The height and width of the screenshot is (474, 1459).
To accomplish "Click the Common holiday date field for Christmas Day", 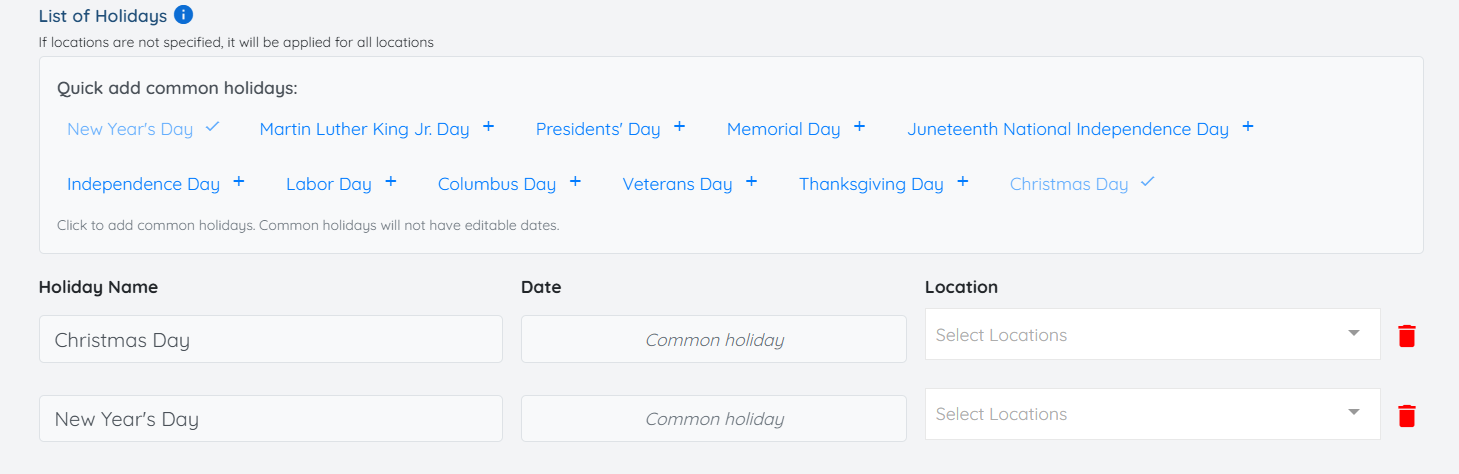I will [713, 340].
